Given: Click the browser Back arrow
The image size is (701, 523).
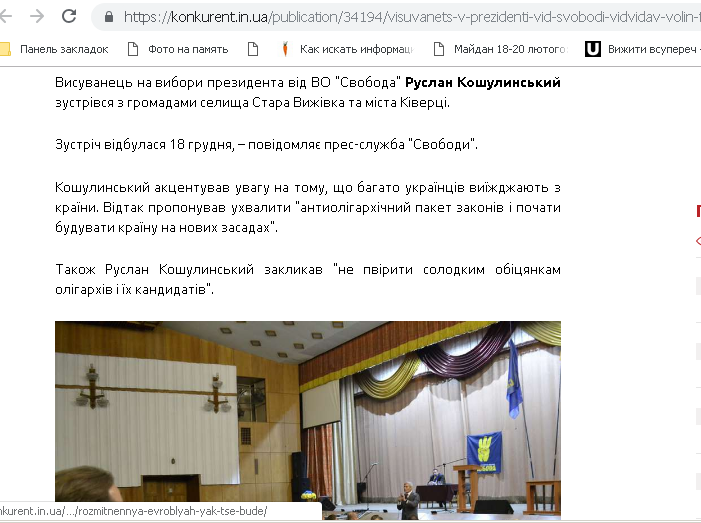Looking at the screenshot, I should (x=5, y=17).
